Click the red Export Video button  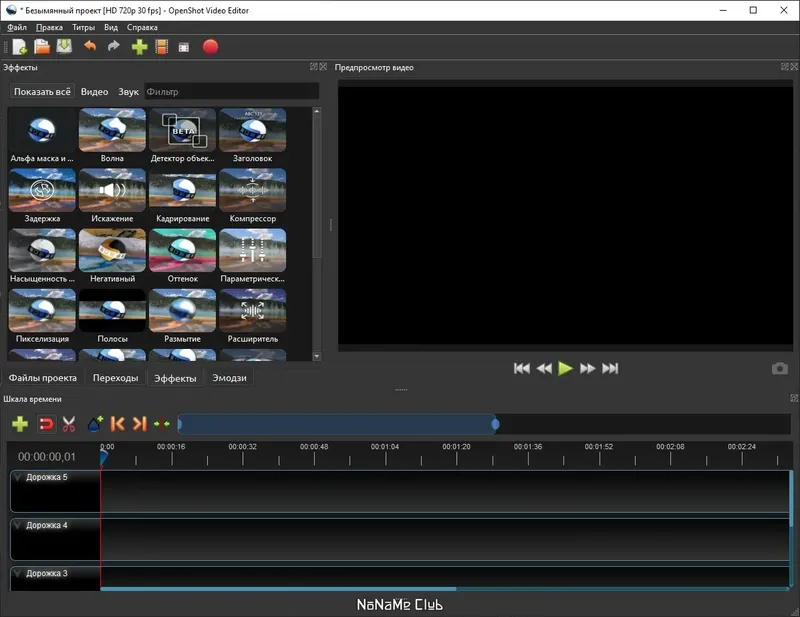tap(210, 47)
